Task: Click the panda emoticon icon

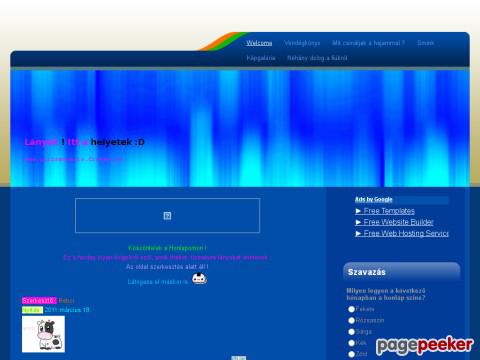Action: (x=199, y=279)
